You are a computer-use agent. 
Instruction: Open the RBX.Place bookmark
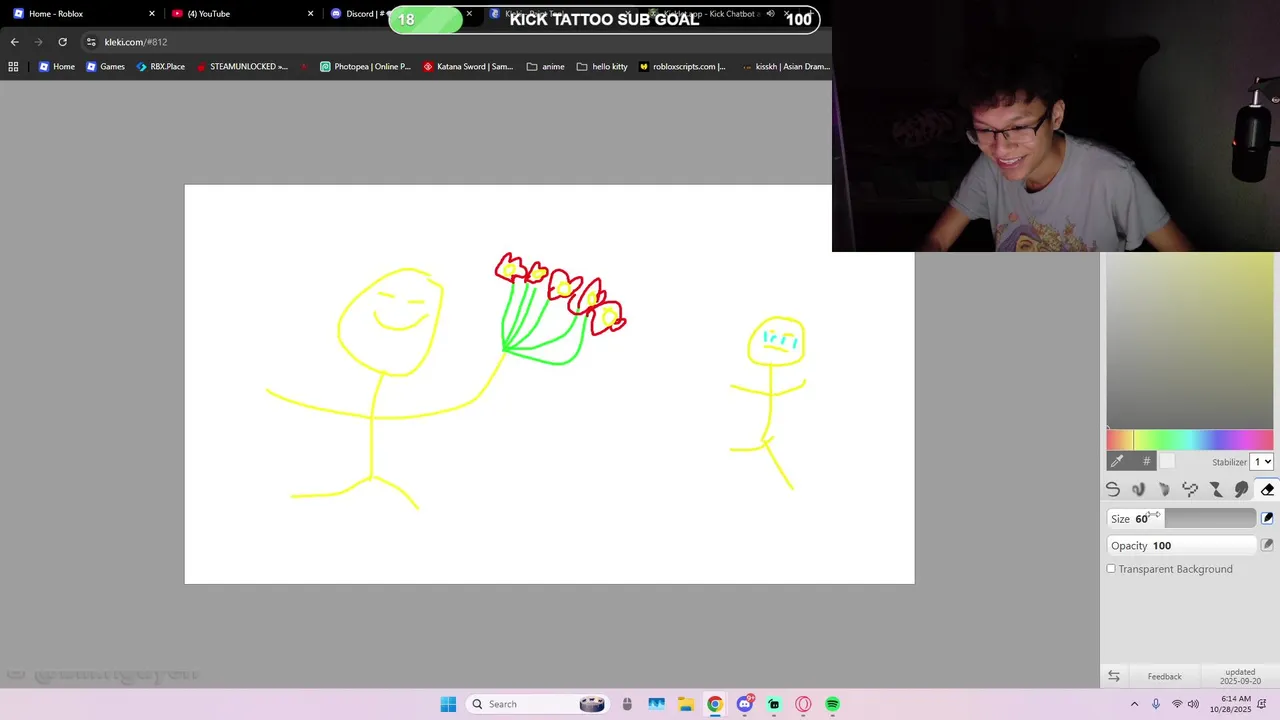tap(160, 67)
